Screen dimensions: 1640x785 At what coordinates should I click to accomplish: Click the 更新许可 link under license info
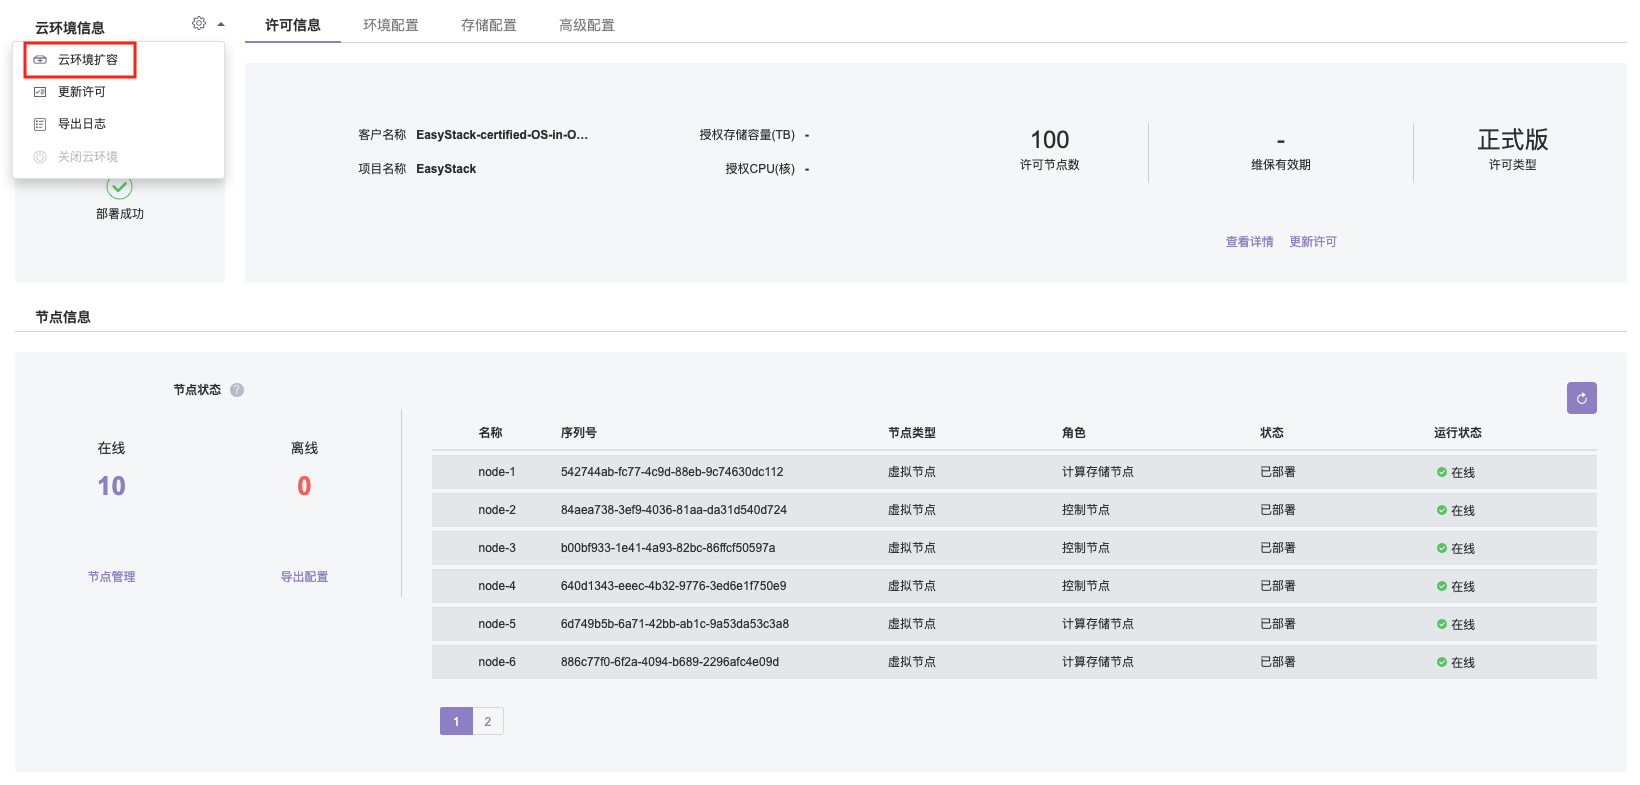click(1312, 242)
